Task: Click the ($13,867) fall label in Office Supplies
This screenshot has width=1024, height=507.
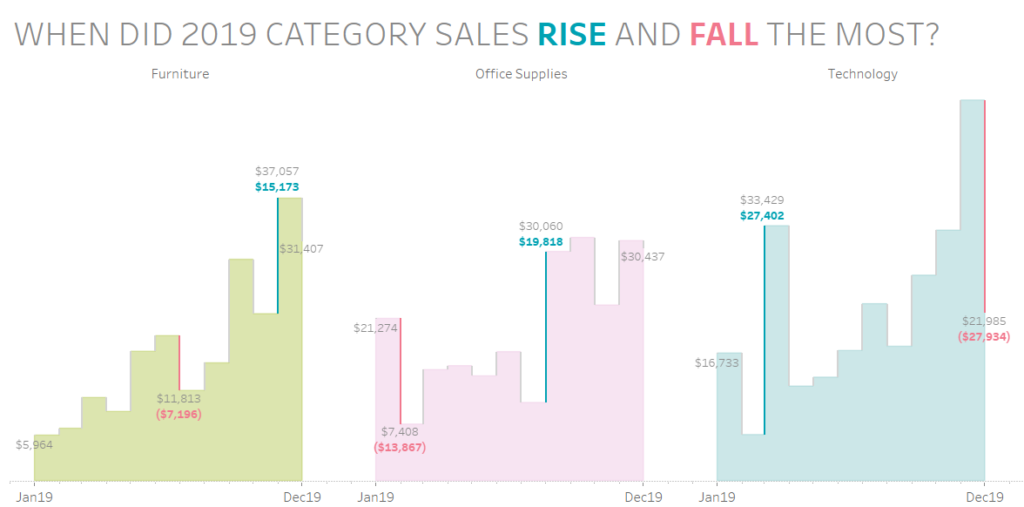Action: [400, 447]
